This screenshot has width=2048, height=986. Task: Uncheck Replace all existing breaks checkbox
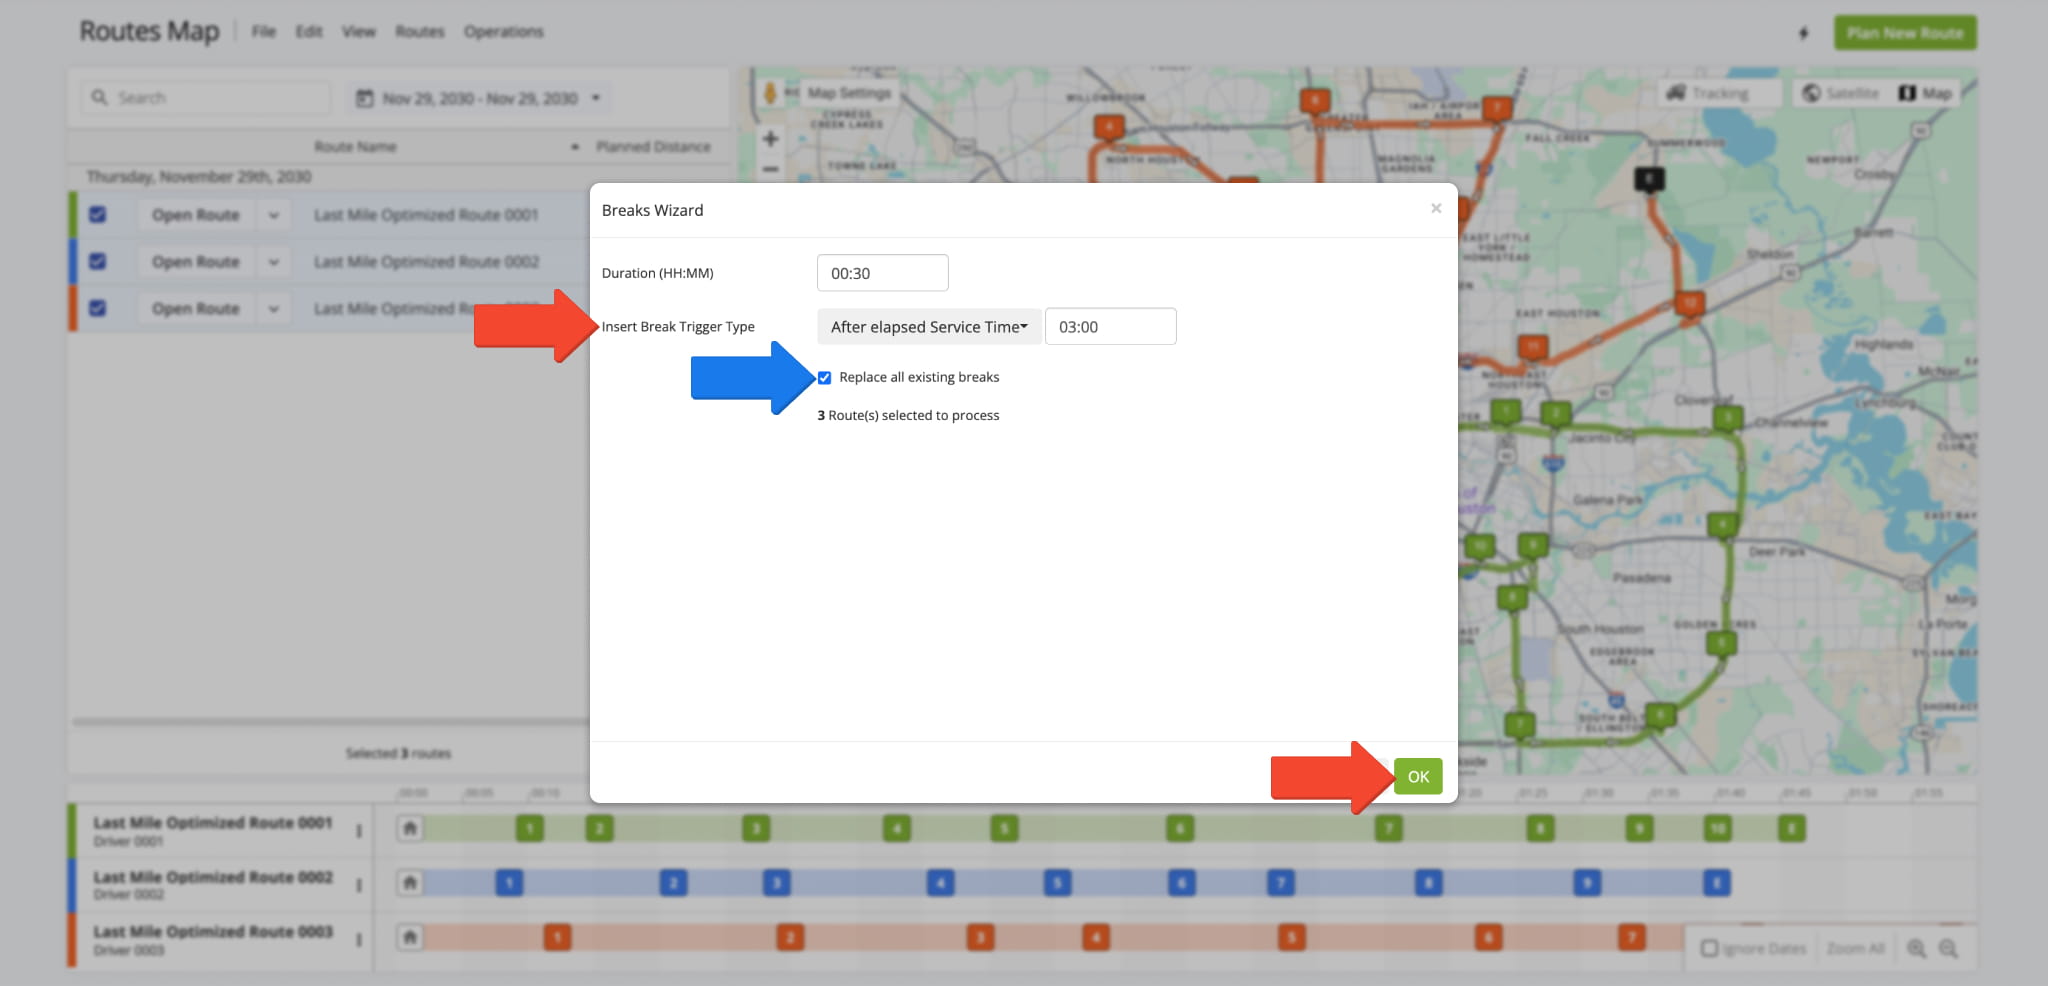(x=824, y=378)
